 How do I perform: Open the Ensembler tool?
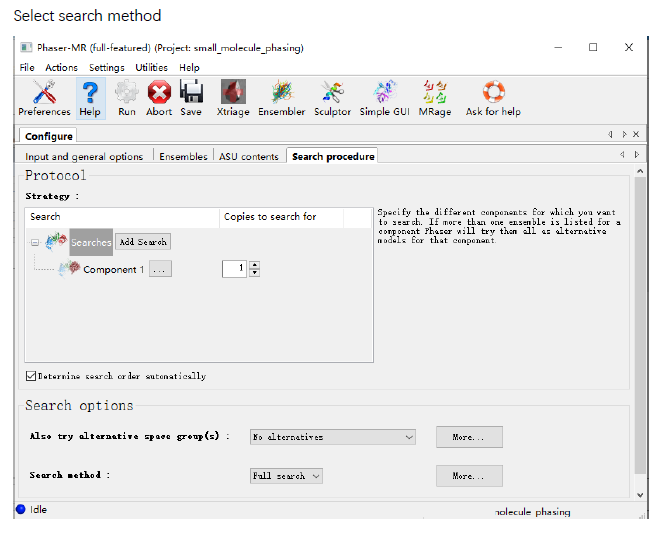pyautogui.click(x=282, y=97)
